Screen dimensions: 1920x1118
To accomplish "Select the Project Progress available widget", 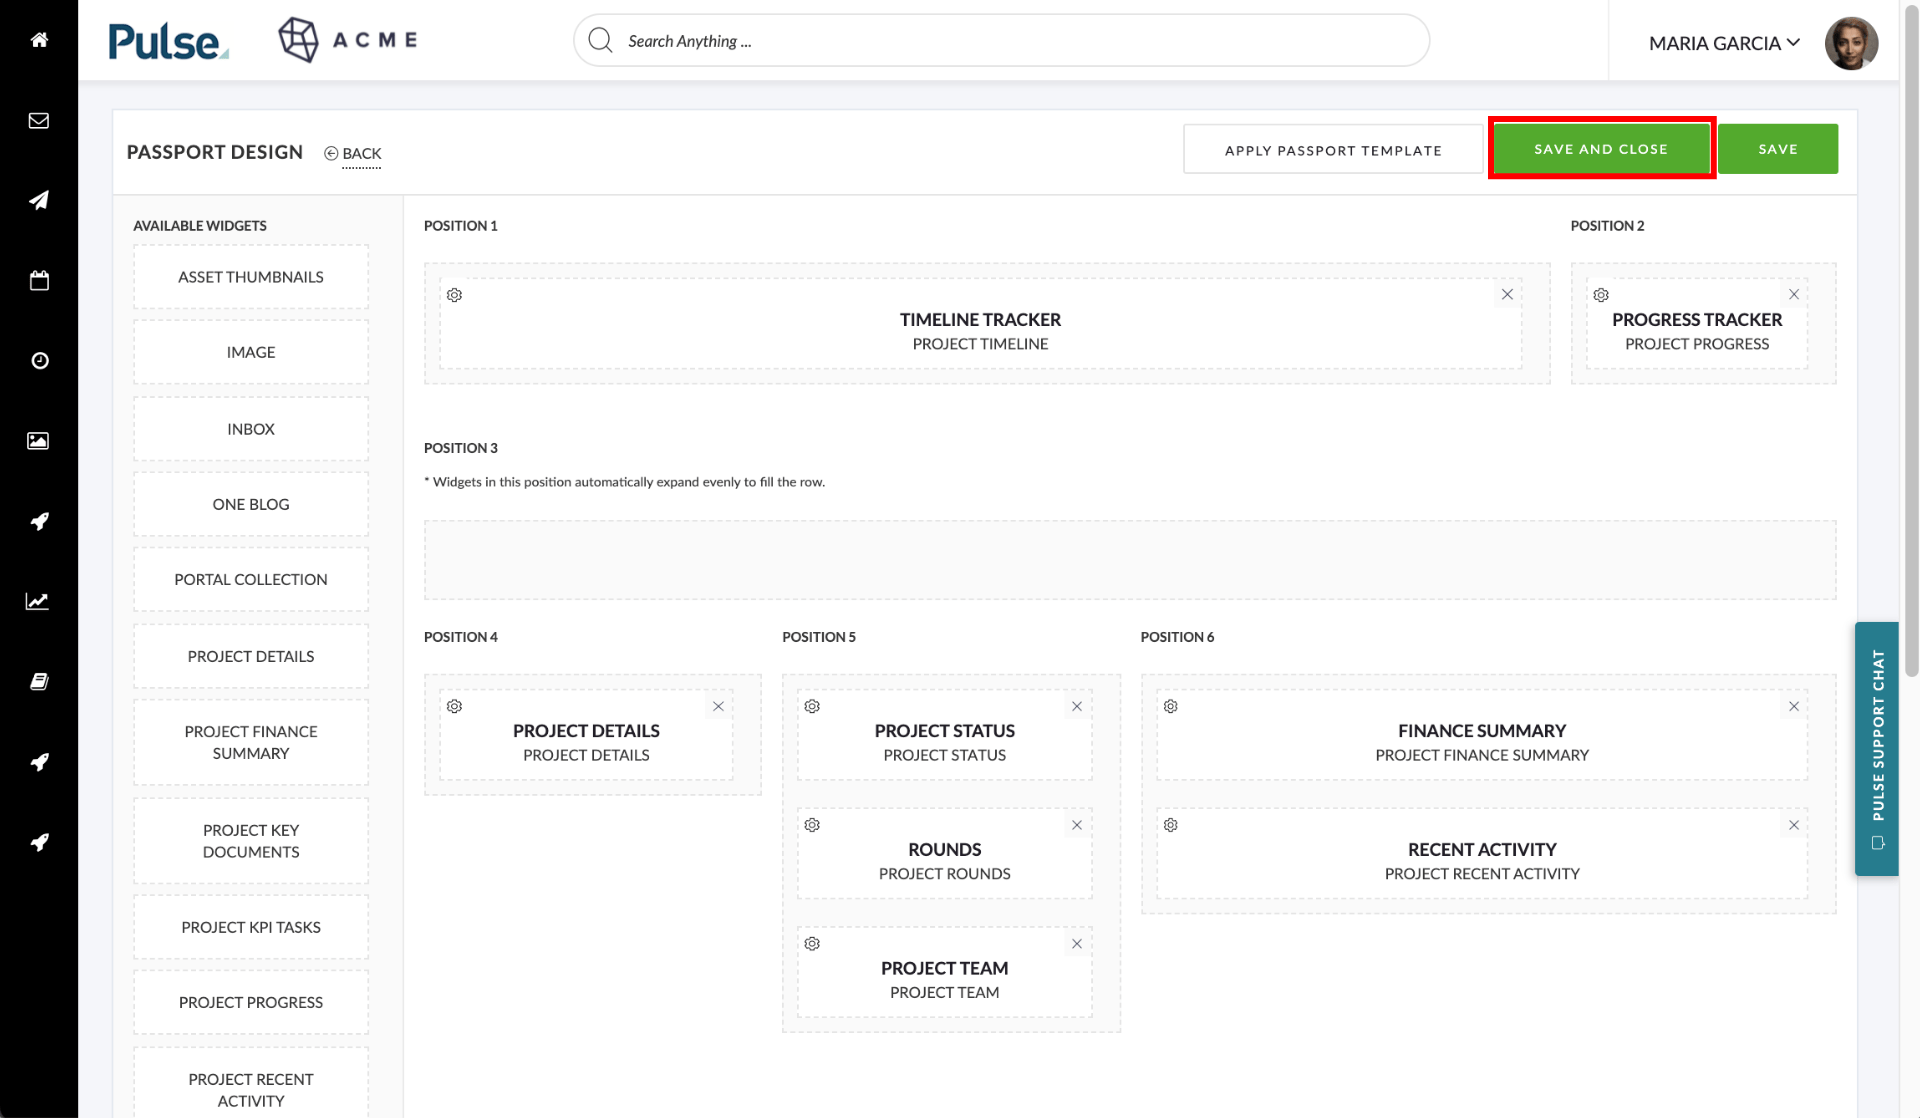I will click(251, 1002).
